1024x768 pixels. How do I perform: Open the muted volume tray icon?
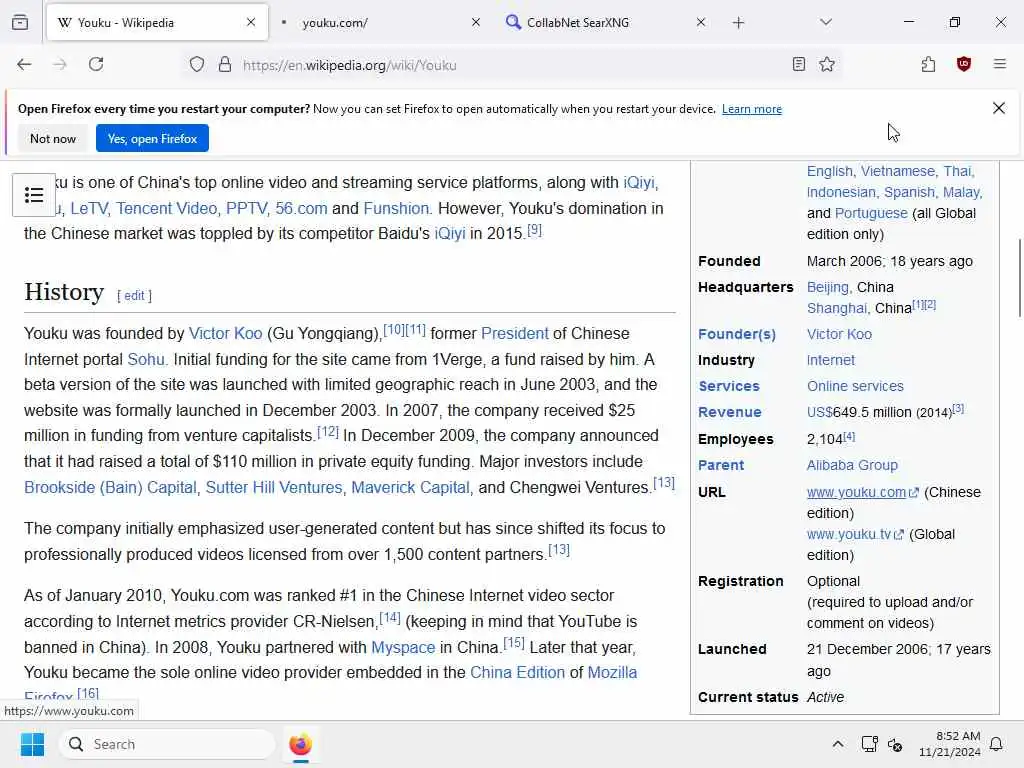coord(895,744)
